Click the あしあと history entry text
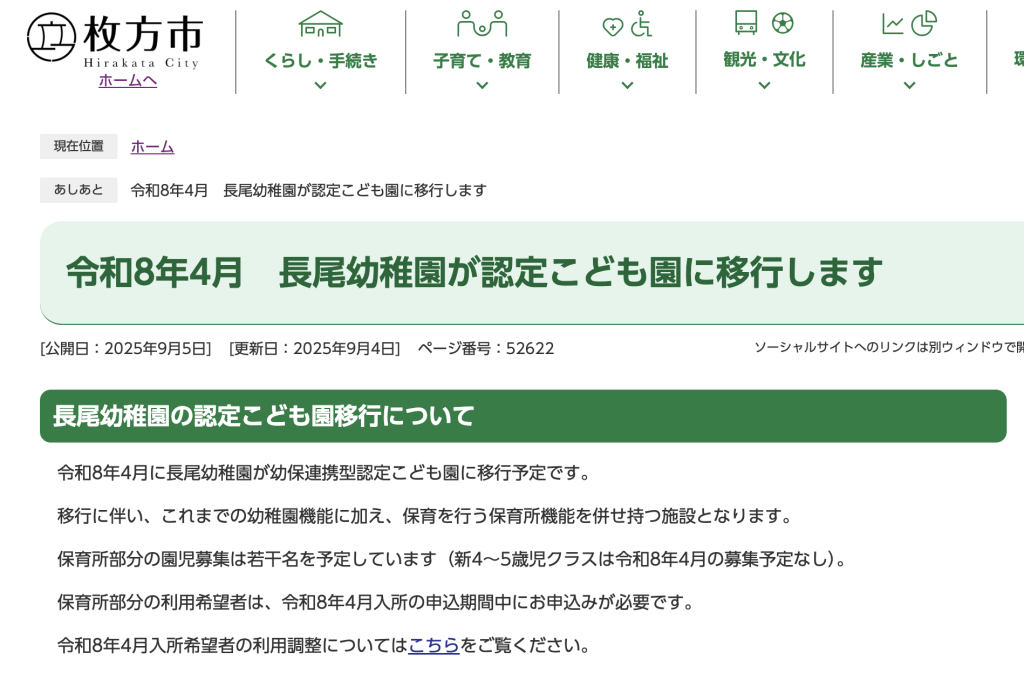This screenshot has height=680, width=1024. click(308, 190)
